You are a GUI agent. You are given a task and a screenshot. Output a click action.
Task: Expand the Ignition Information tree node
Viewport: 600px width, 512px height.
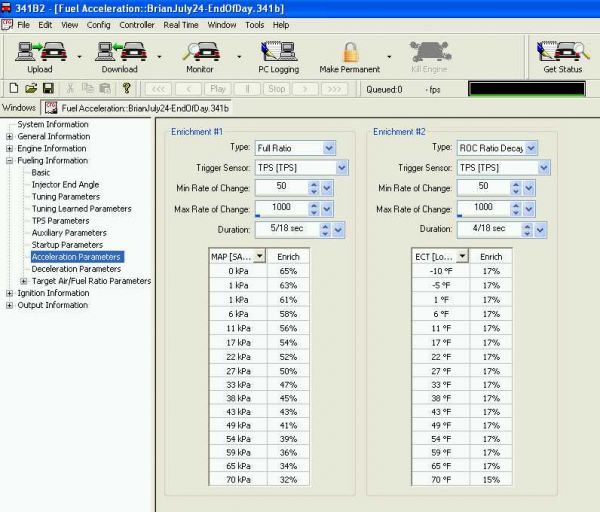[x=10, y=293]
